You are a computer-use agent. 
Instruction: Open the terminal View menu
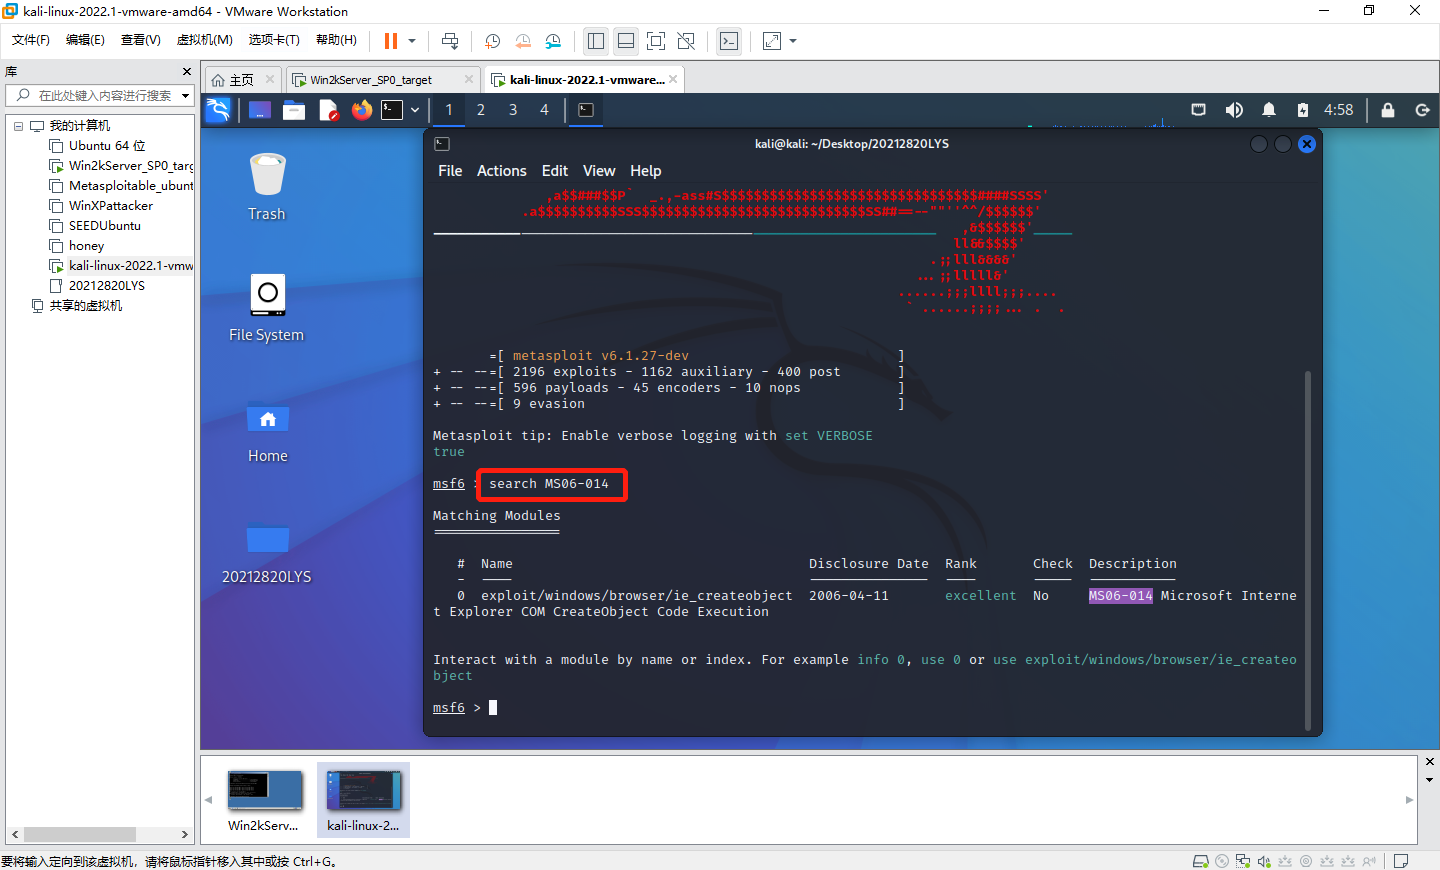[599, 171]
